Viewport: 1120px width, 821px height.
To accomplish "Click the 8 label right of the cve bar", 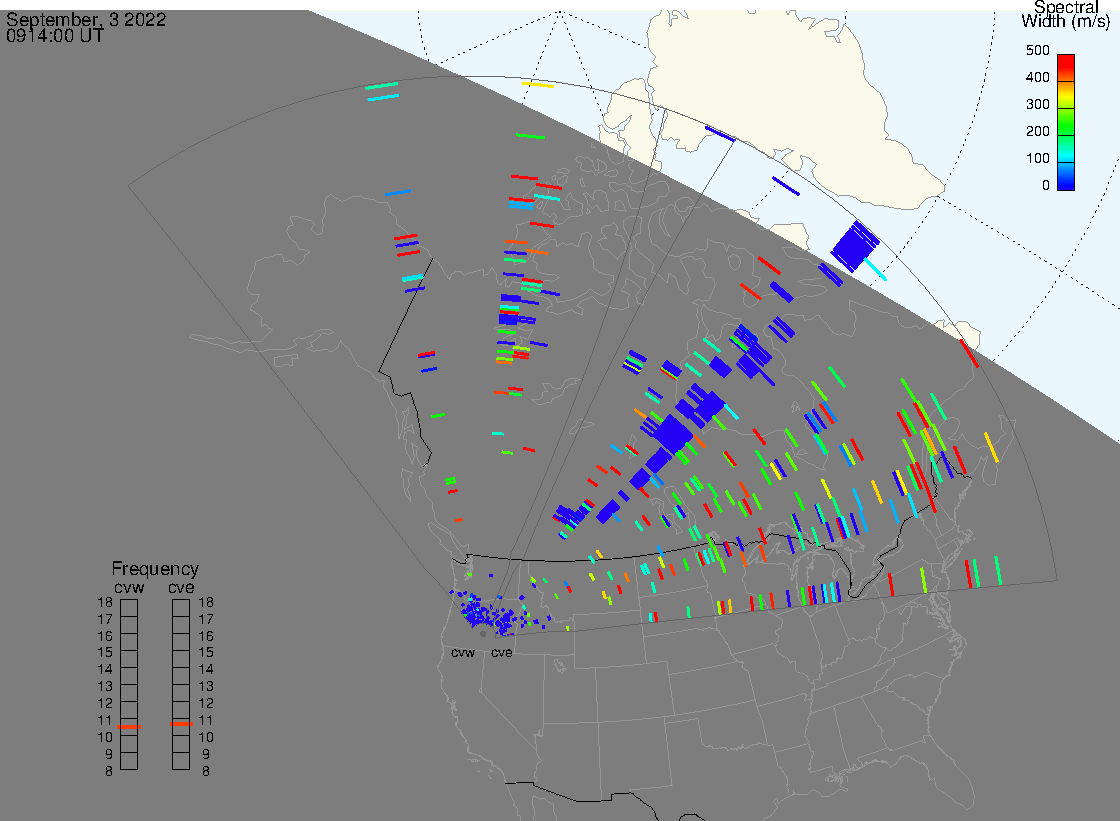I will point(206,771).
